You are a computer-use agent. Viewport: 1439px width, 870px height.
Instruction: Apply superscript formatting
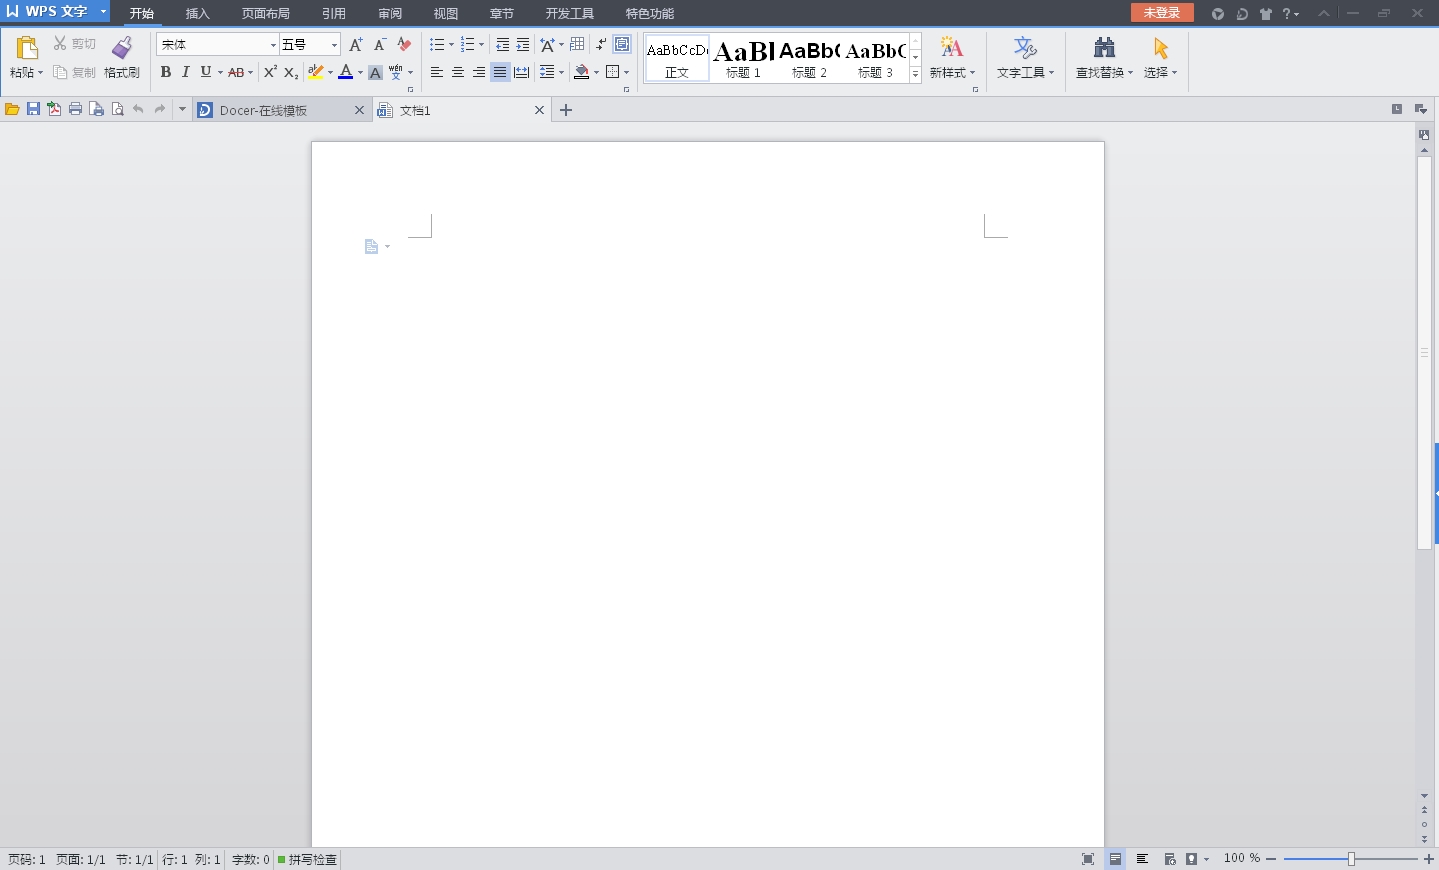tap(270, 72)
